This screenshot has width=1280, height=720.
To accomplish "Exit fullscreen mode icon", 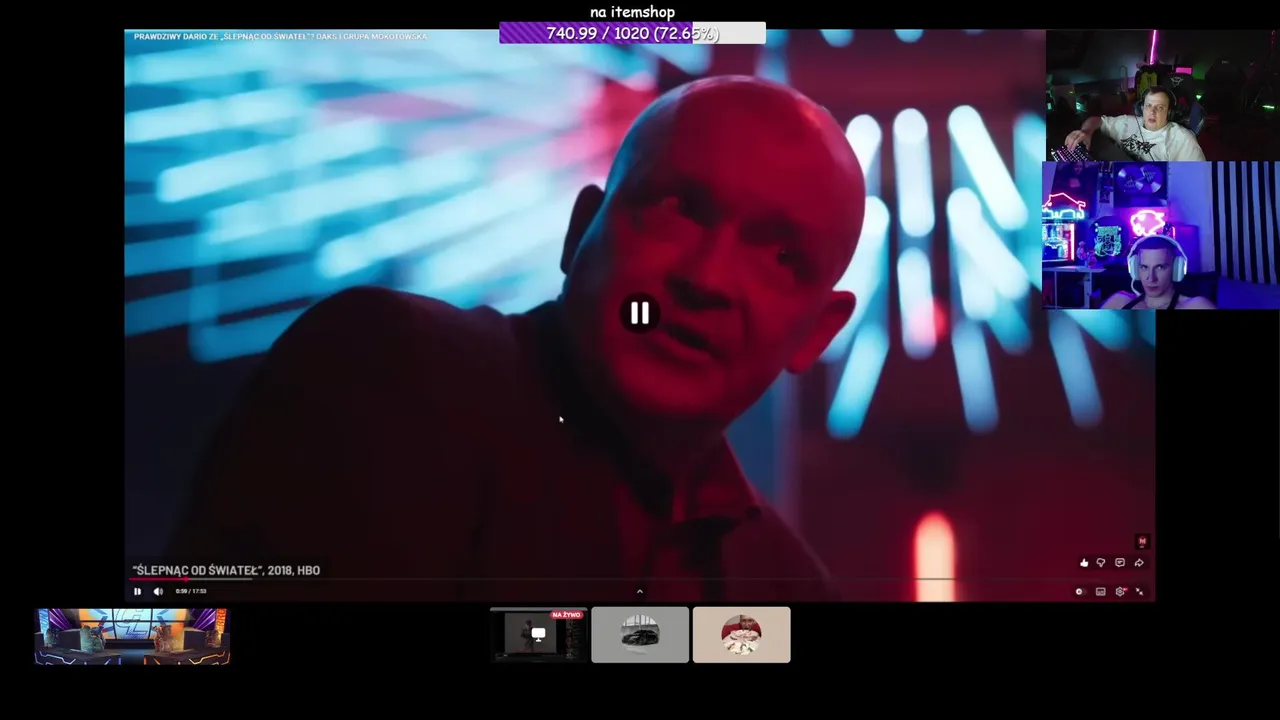I will [1139, 591].
